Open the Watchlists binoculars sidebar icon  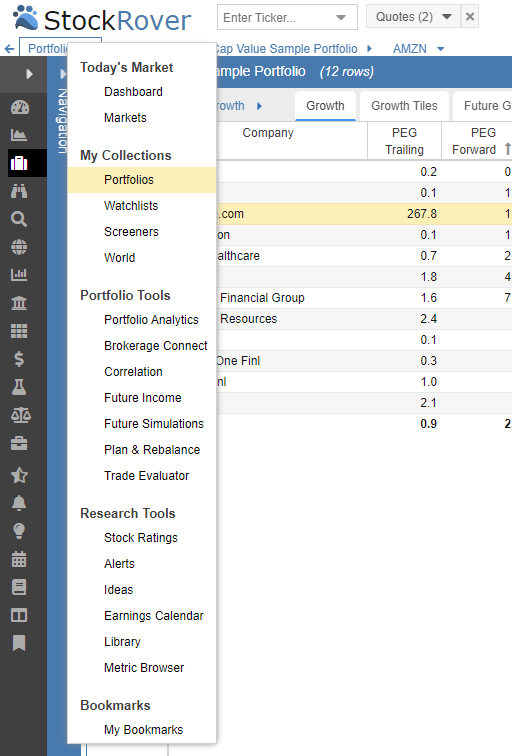(19, 191)
